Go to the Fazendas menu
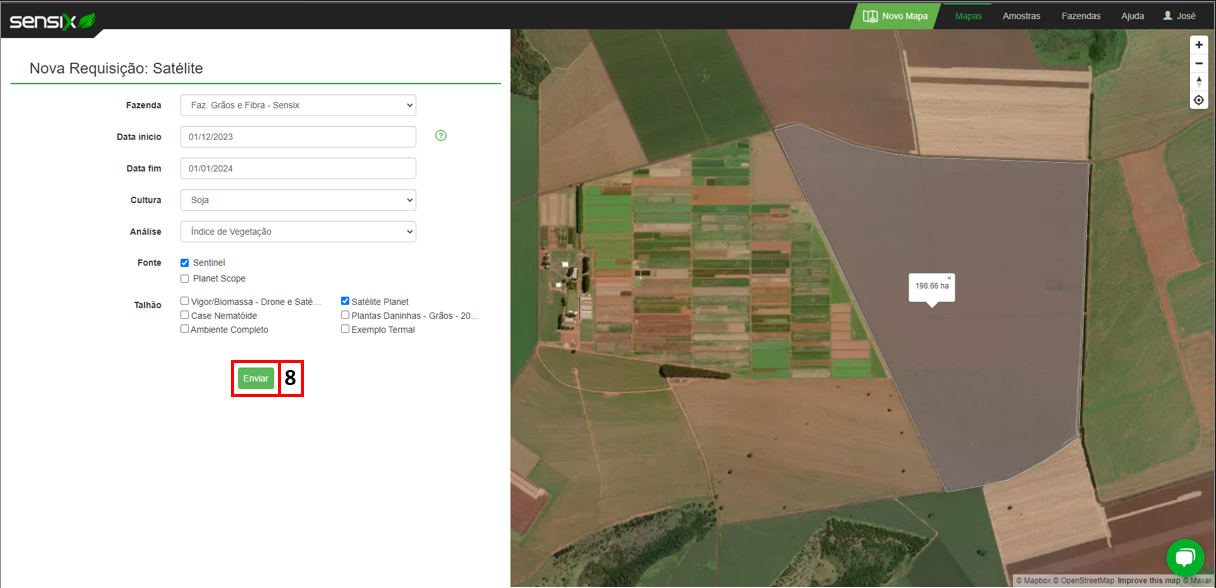The height and width of the screenshot is (588, 1216). click(x=1081, y=16)
